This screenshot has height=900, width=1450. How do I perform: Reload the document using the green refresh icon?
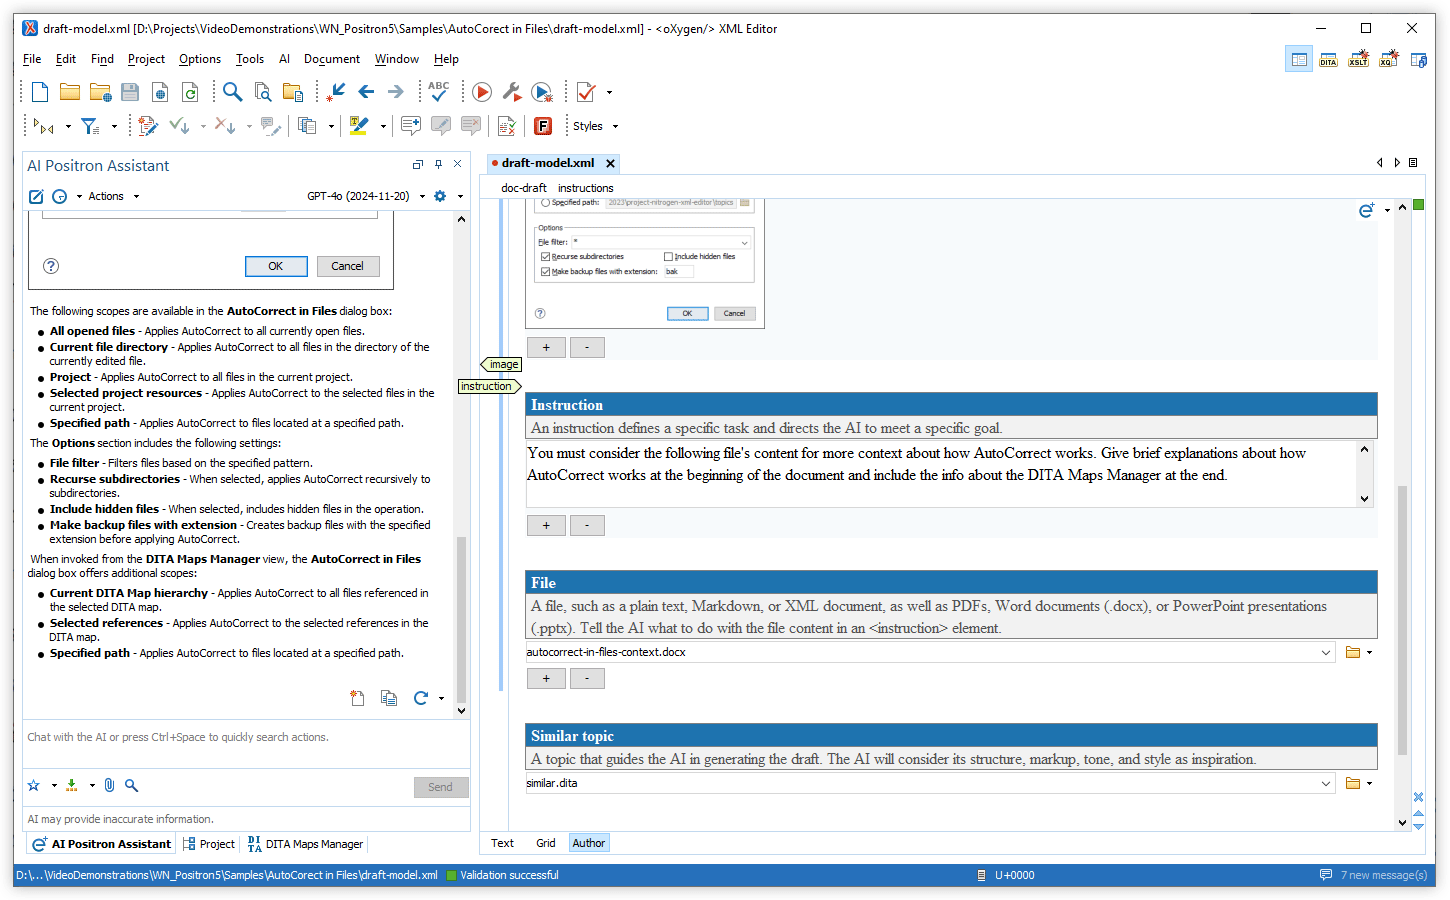(x=190, y=92)
